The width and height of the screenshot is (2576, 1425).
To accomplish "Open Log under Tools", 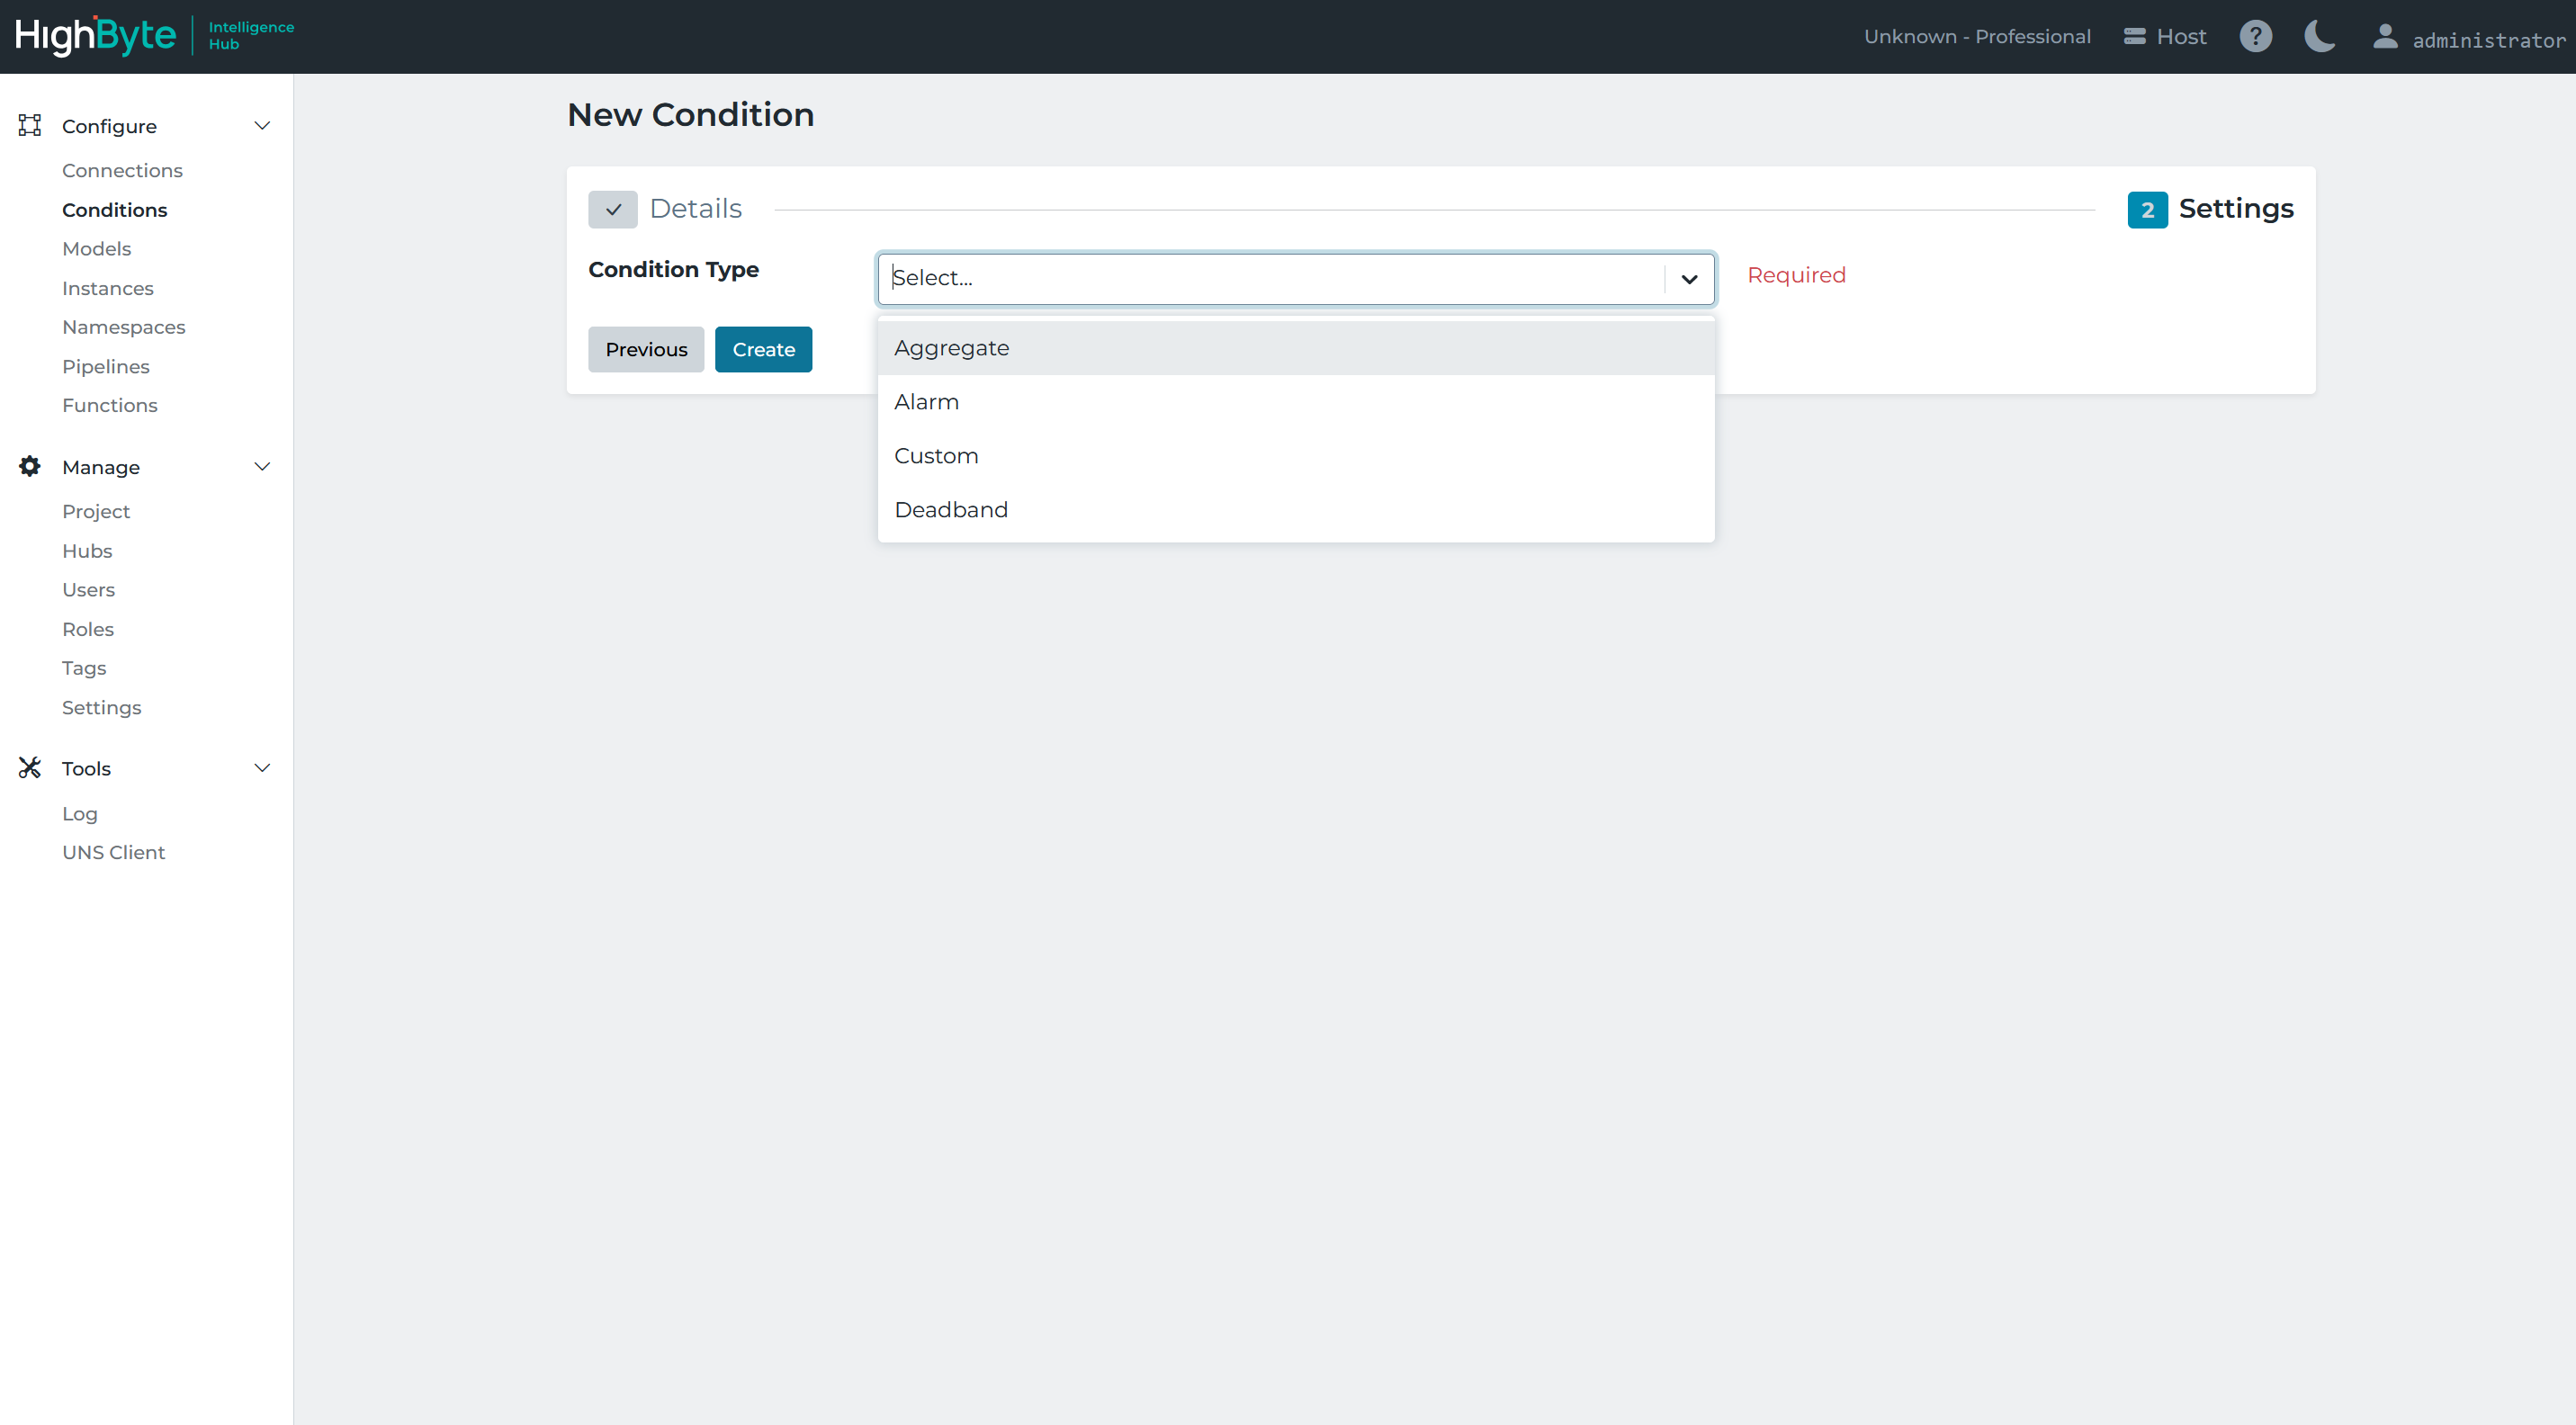I will [79, 814].
